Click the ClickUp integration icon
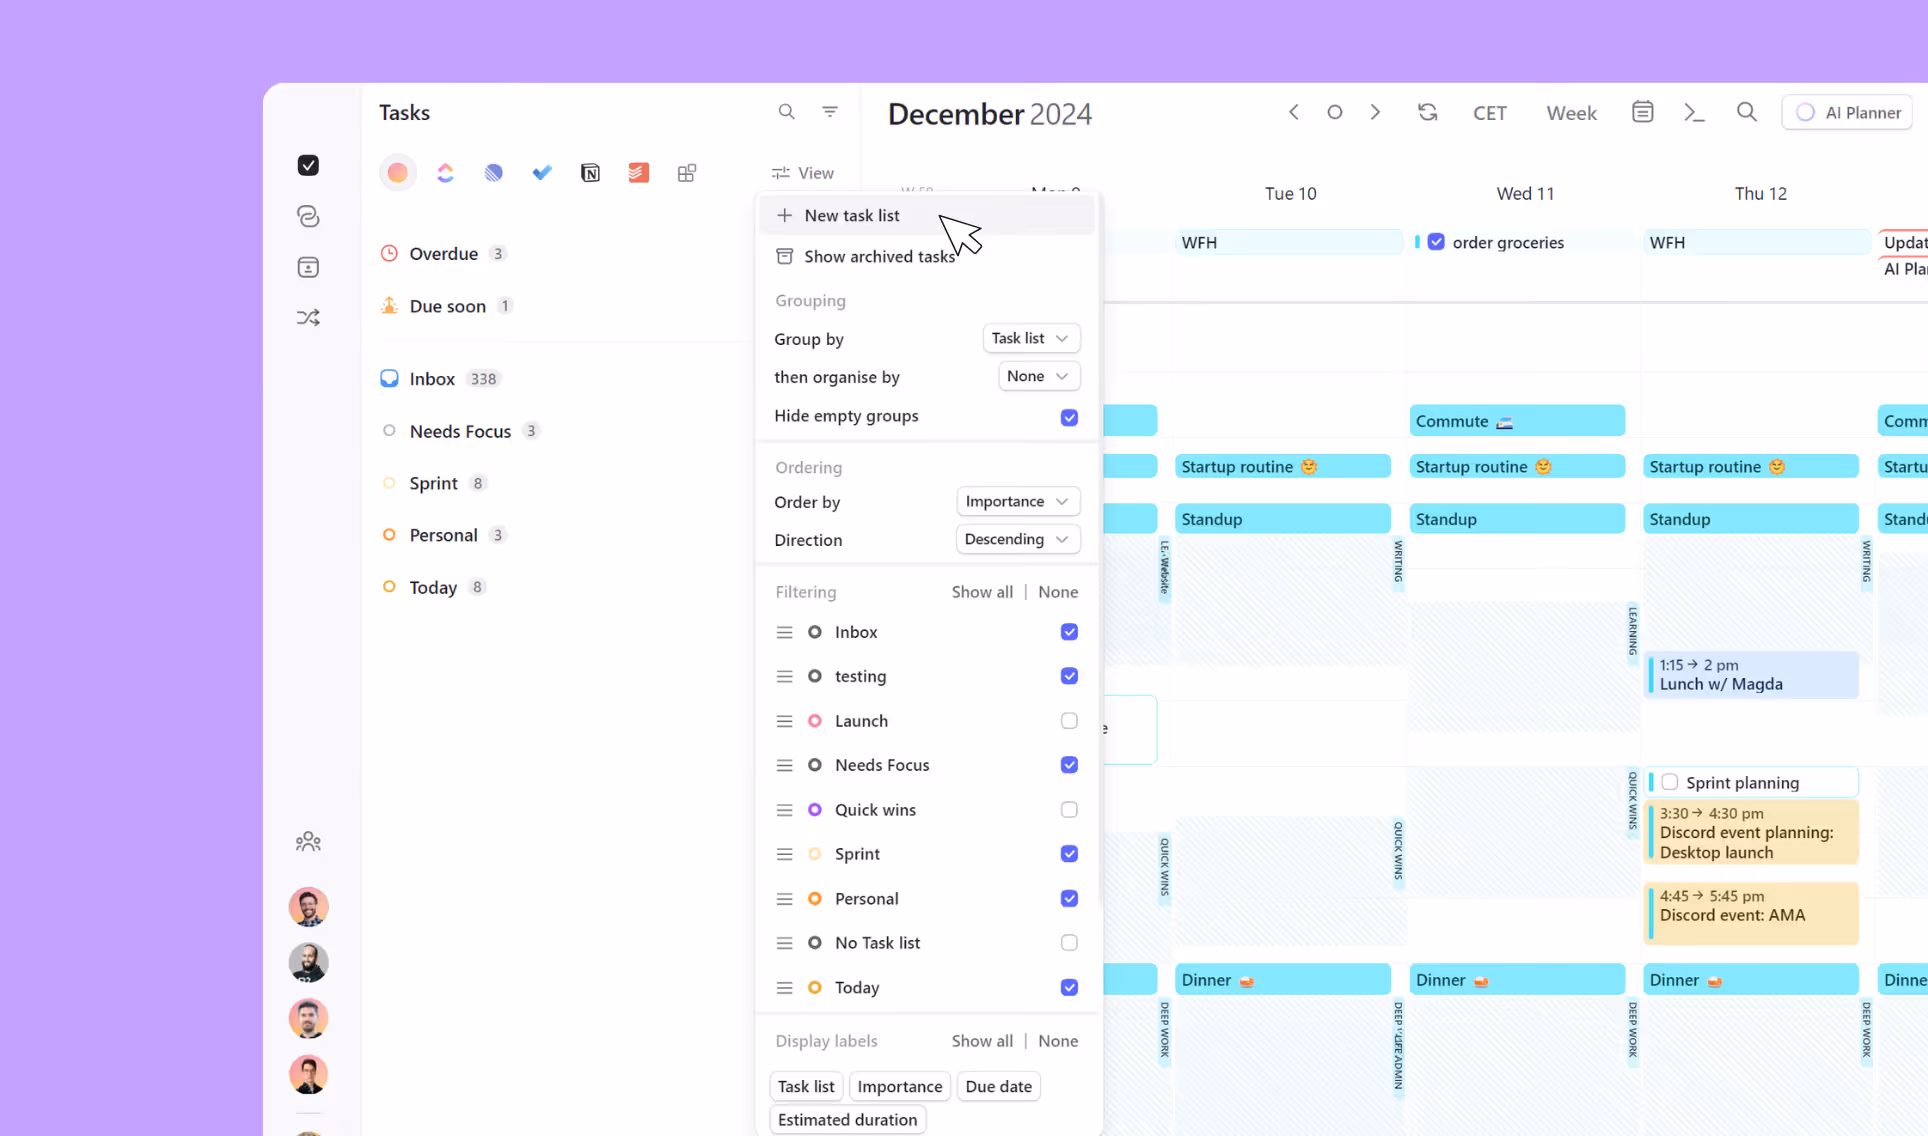 click(445, 173)
